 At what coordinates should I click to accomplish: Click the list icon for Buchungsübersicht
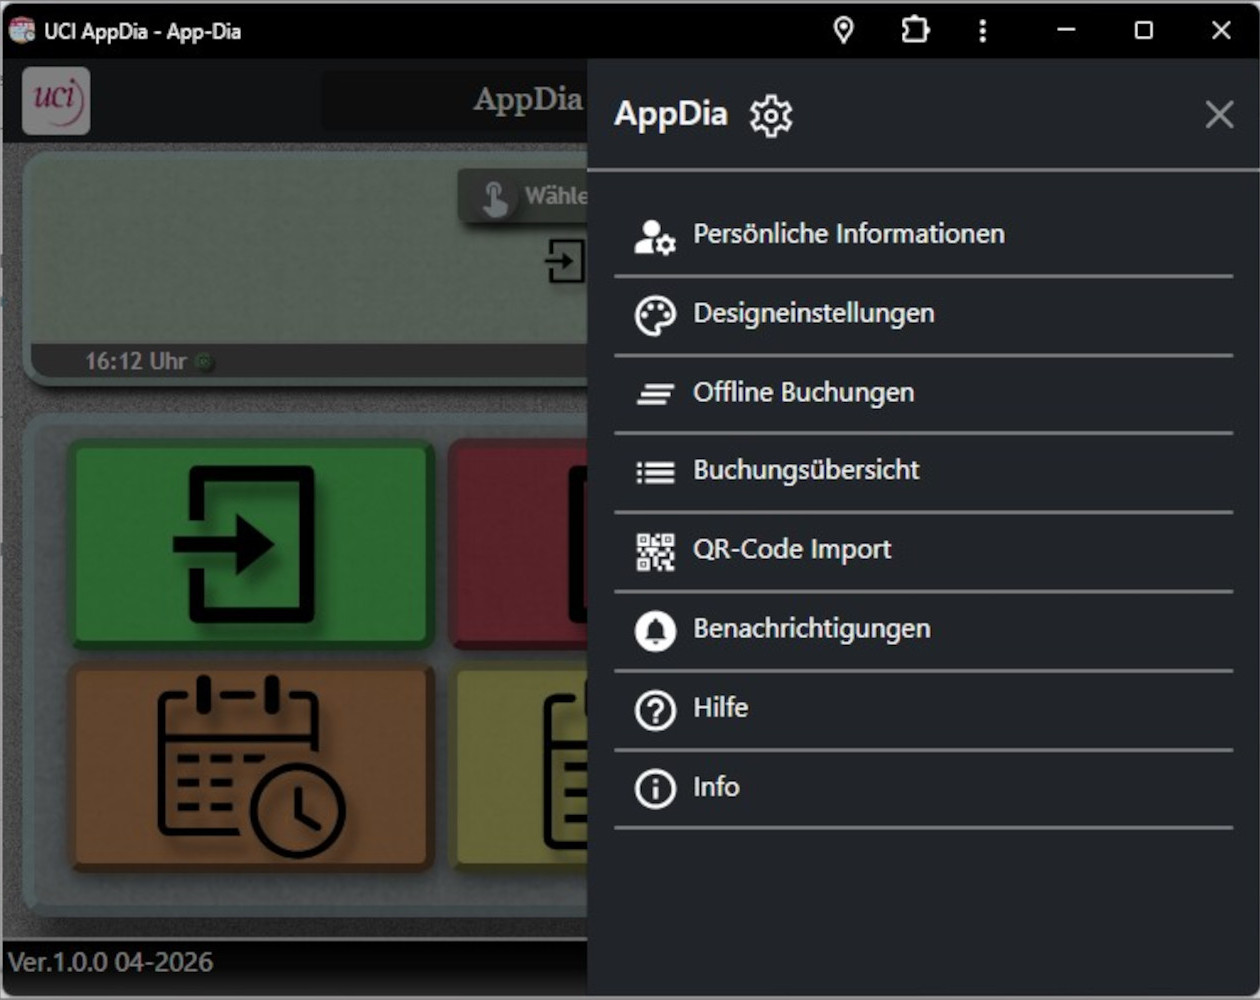tap(655, 472)
